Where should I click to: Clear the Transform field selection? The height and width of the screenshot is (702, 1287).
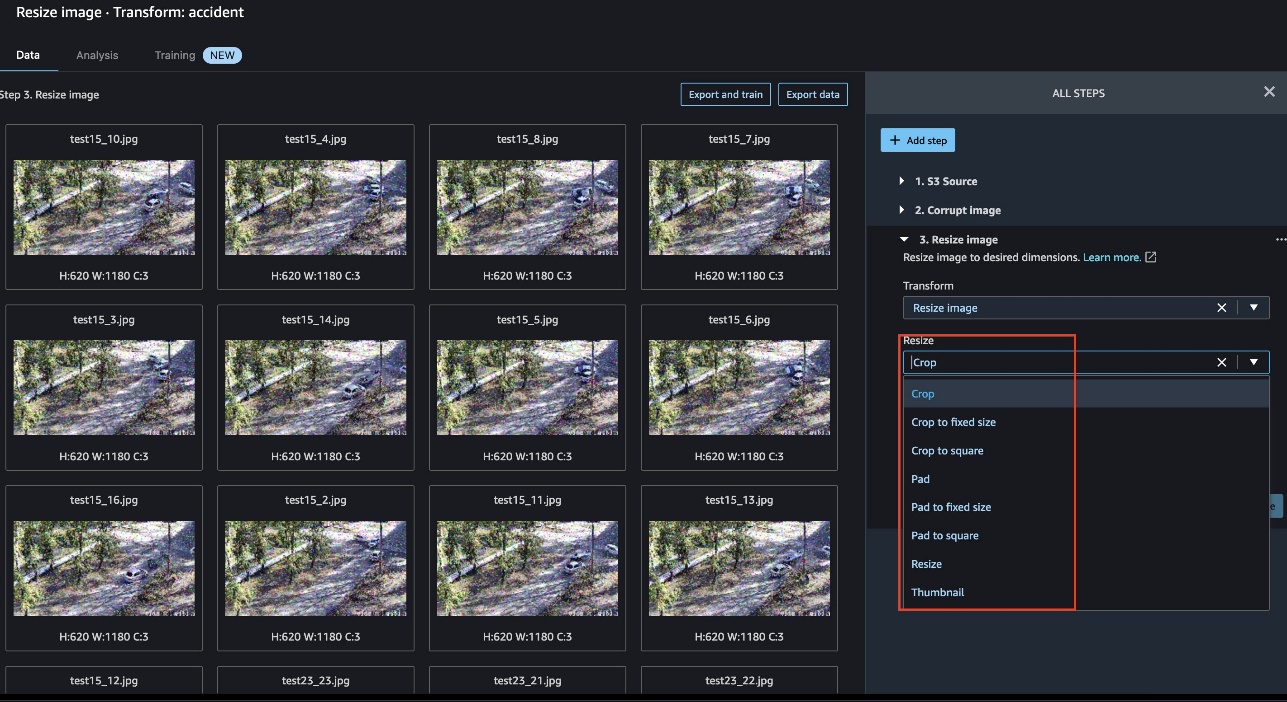[1221, 308]
